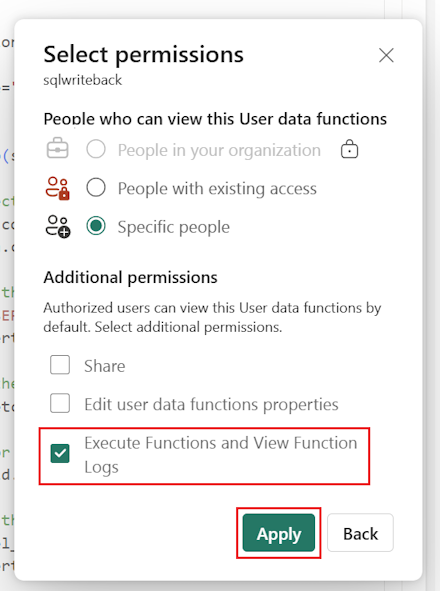This screenshot has height=591, width=440.
Task: Click the 'Specific people' label text
Action: [173, 227]
